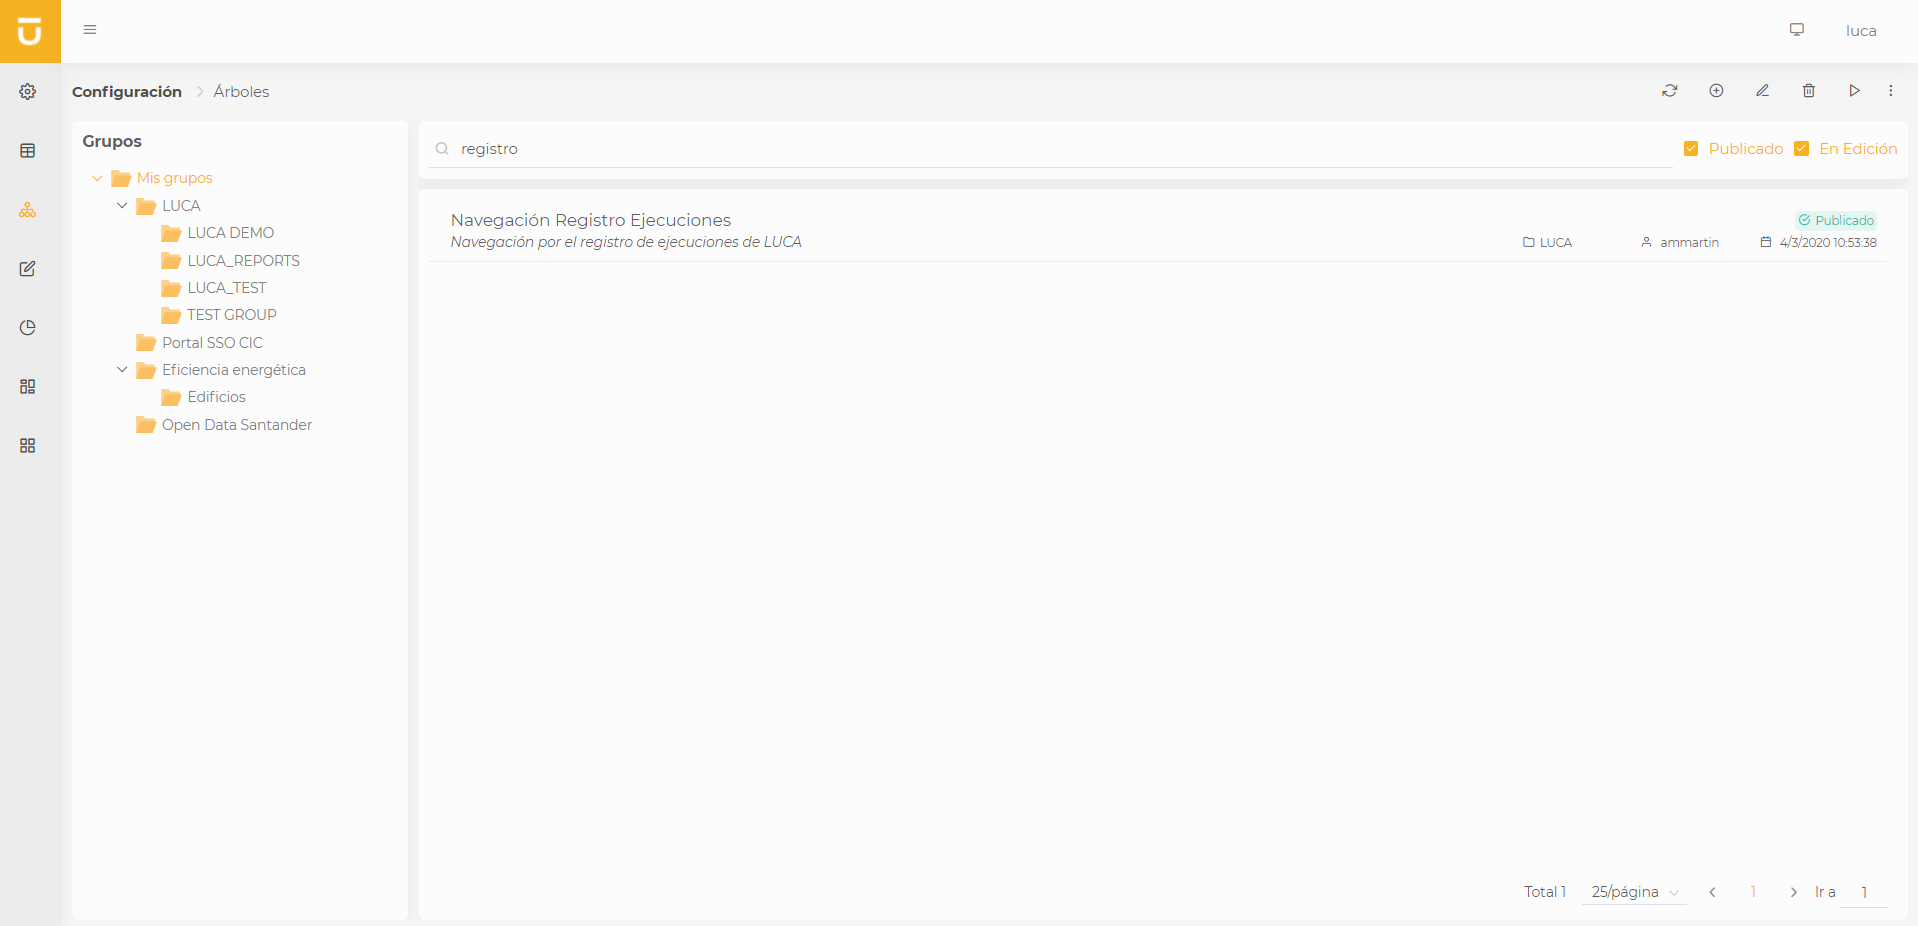Open the 25/página page size dropdown
Viewport: 1918px width, 926px height.
tap(1634, 892)
